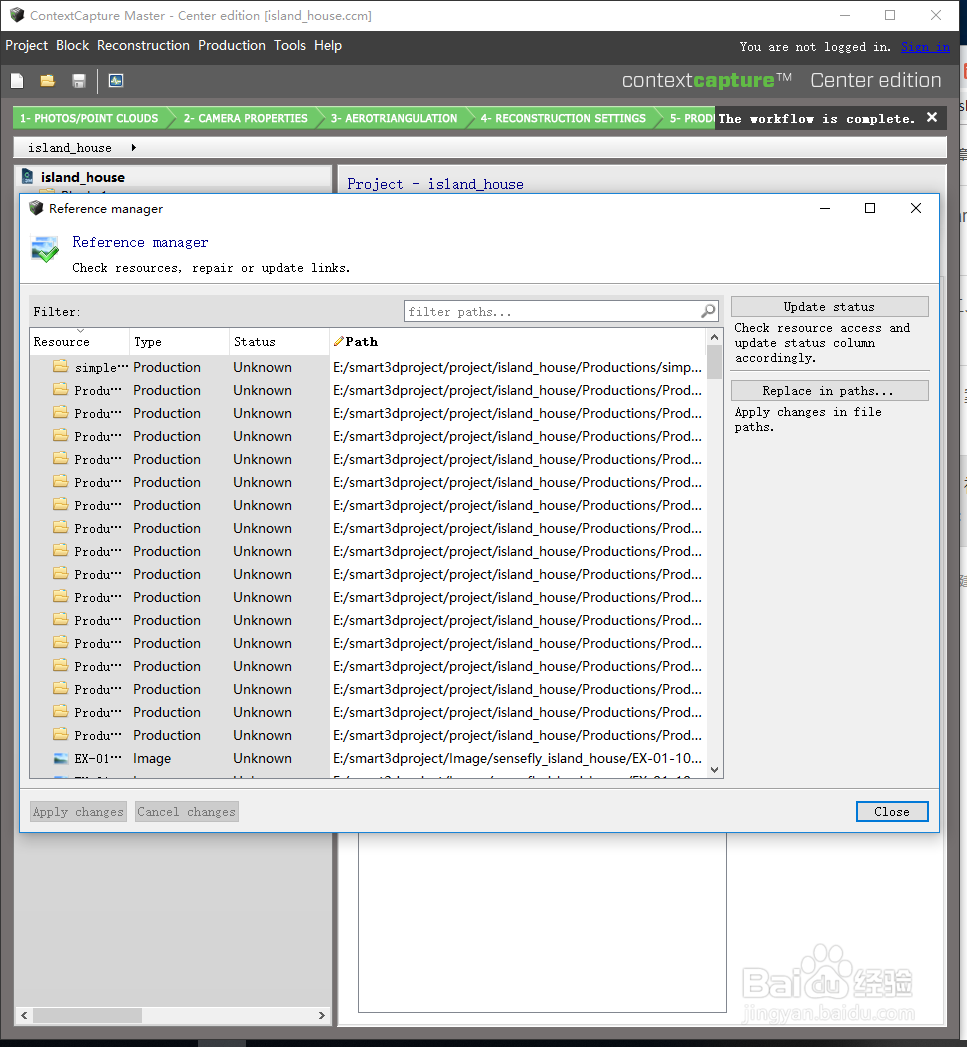967x1047 pixels.
Task: Select the island_house breadcrumb label
Action: coord(69,148)
